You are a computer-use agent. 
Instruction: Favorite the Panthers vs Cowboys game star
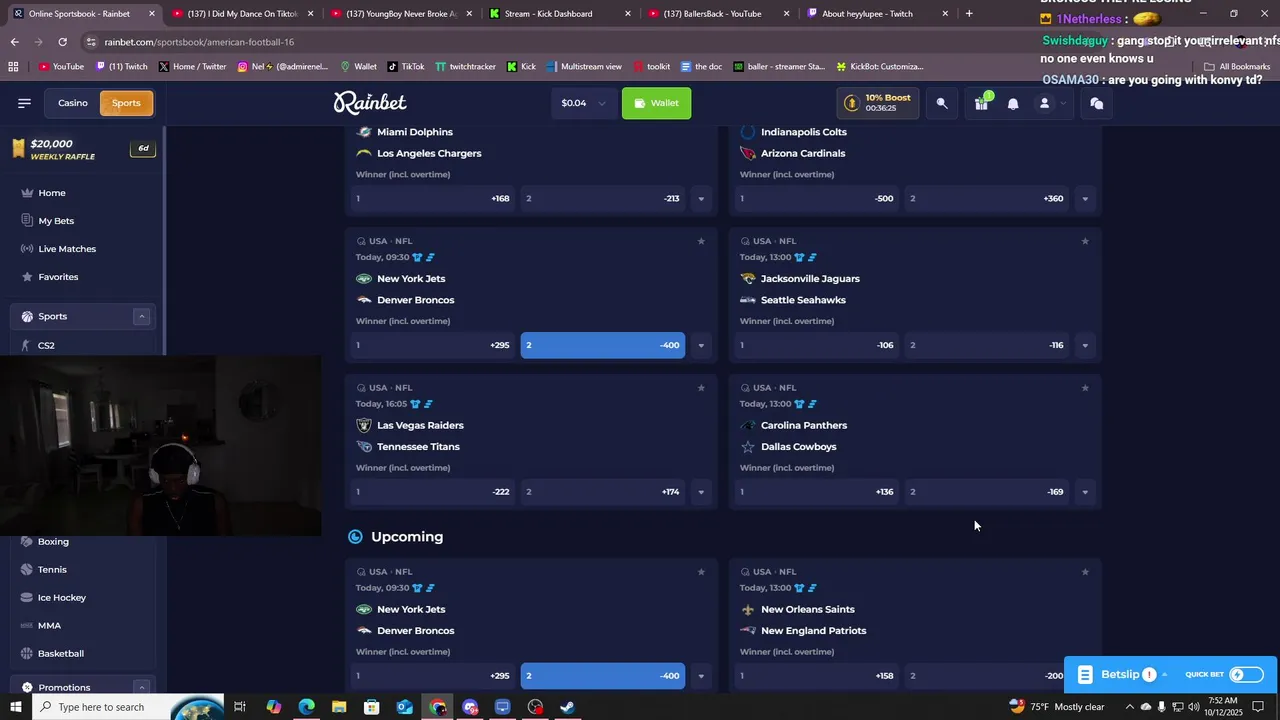coord(1085,388)
